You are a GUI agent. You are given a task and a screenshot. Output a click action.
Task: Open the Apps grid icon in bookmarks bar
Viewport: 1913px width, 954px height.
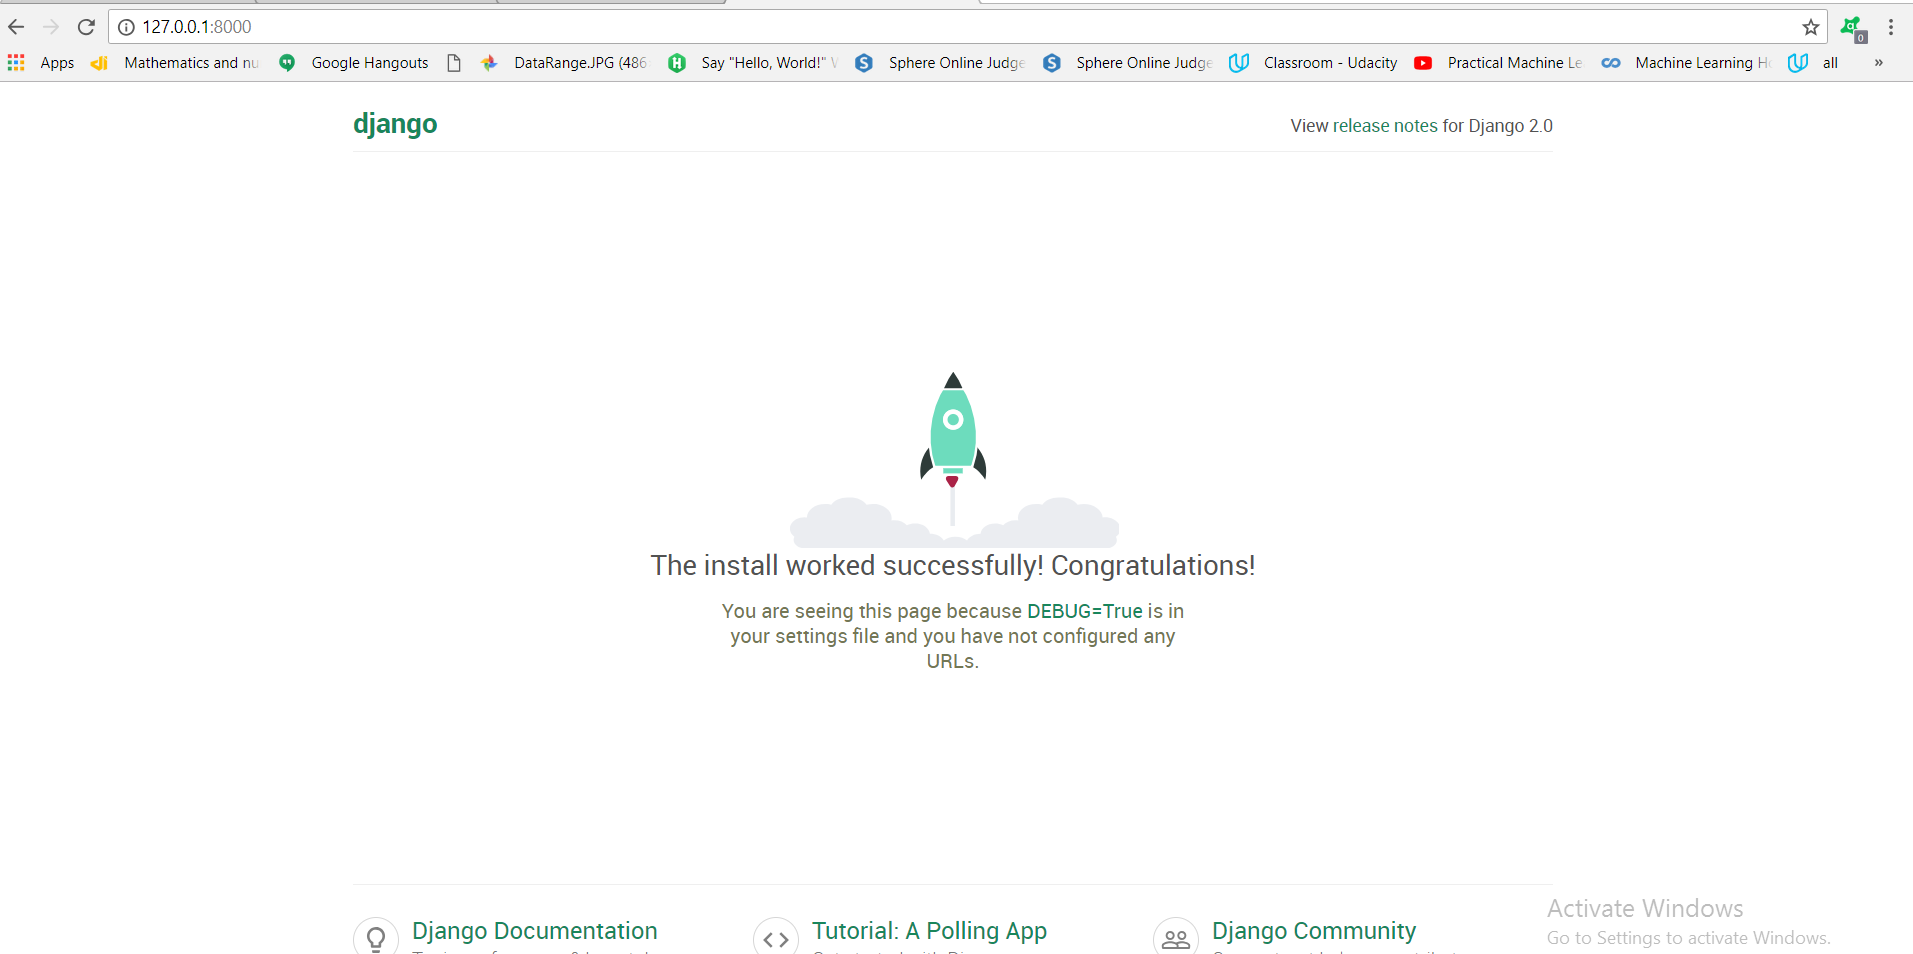[16, 63]
